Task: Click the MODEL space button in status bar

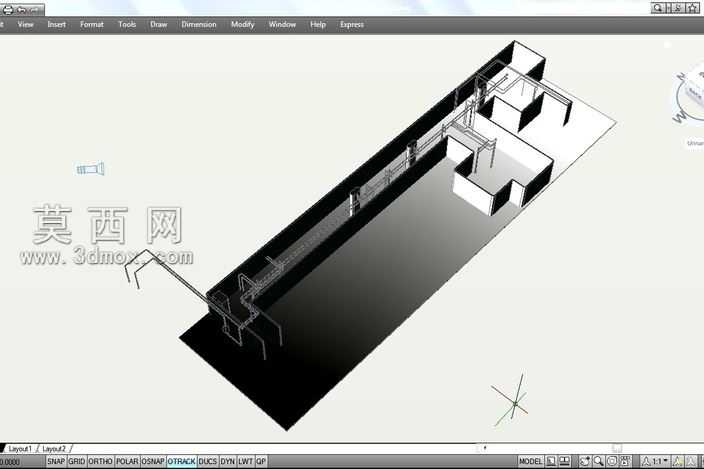Action: [530, 461]
